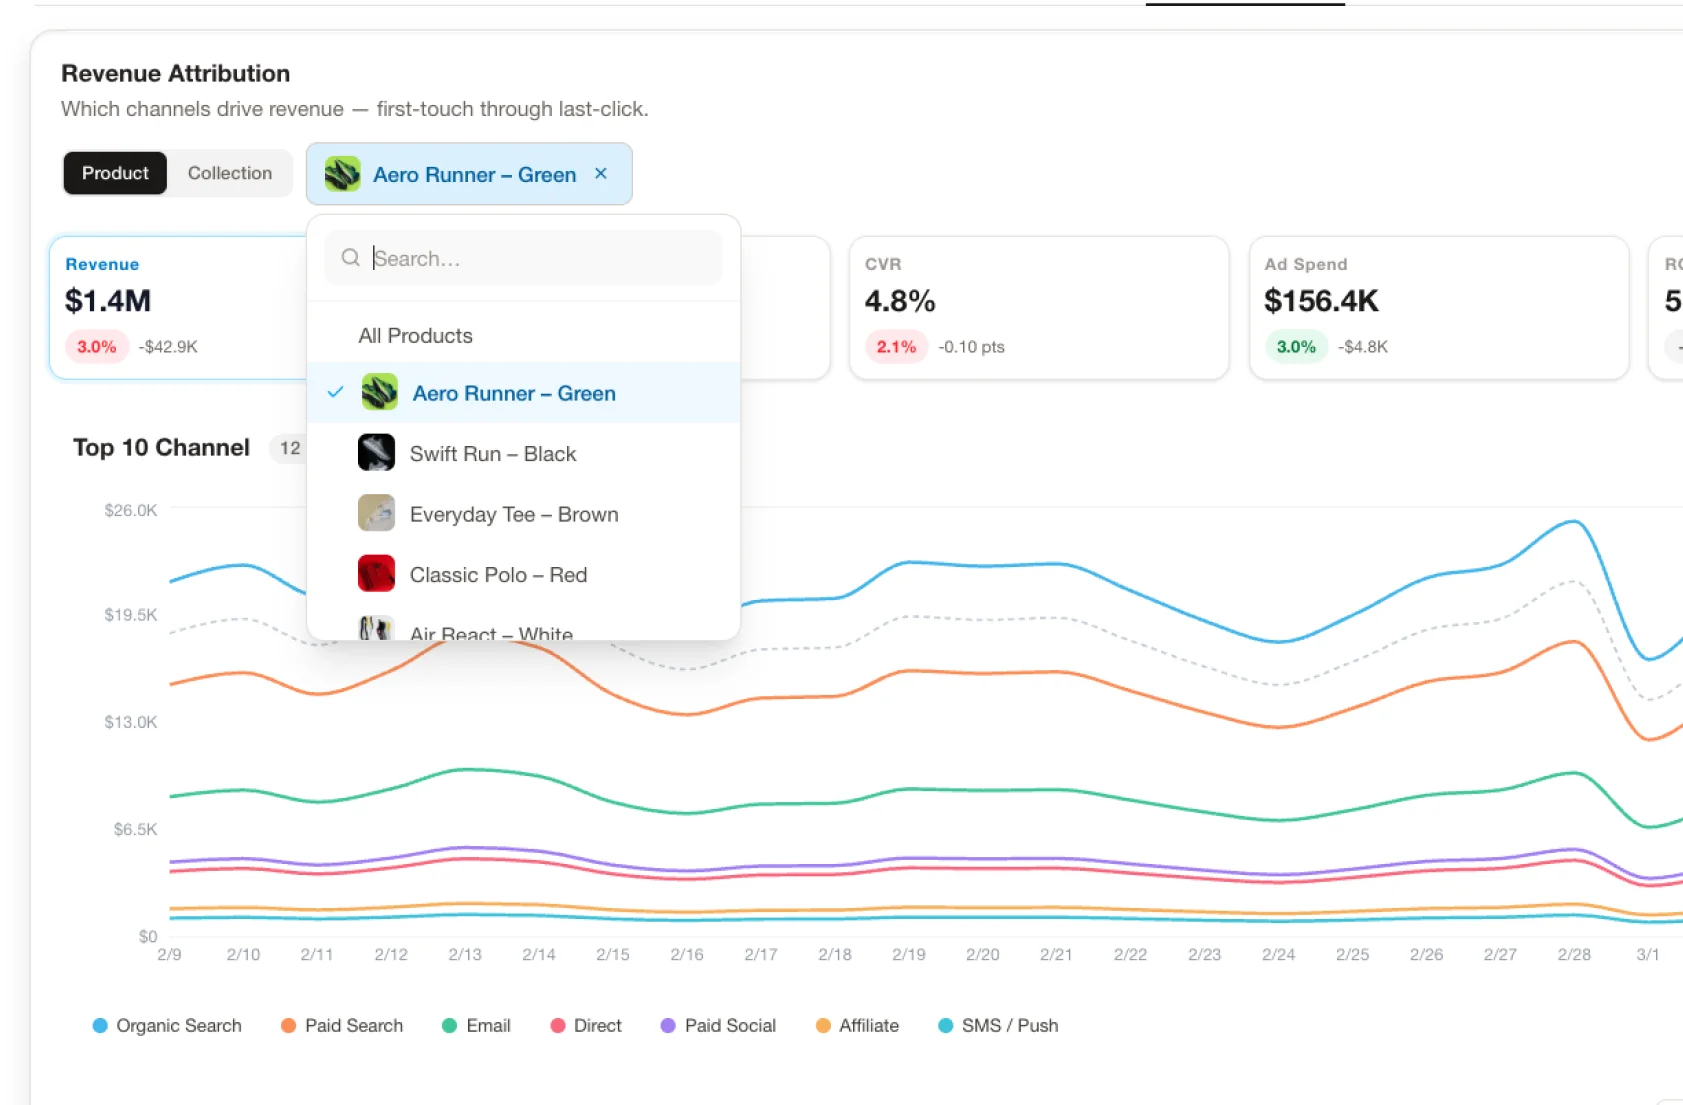Toggle Paid Search series in legend
1683x1105 pixels.
pyautogui.click(x=342, y=1025)
